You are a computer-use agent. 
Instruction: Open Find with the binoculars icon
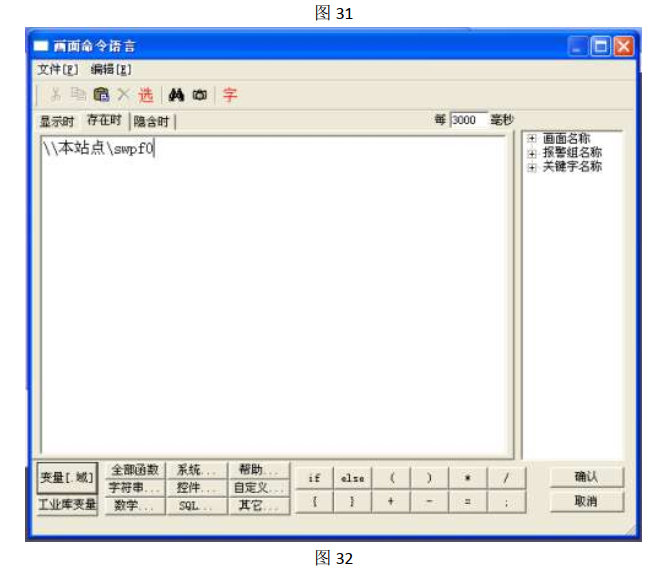point(177,95)
